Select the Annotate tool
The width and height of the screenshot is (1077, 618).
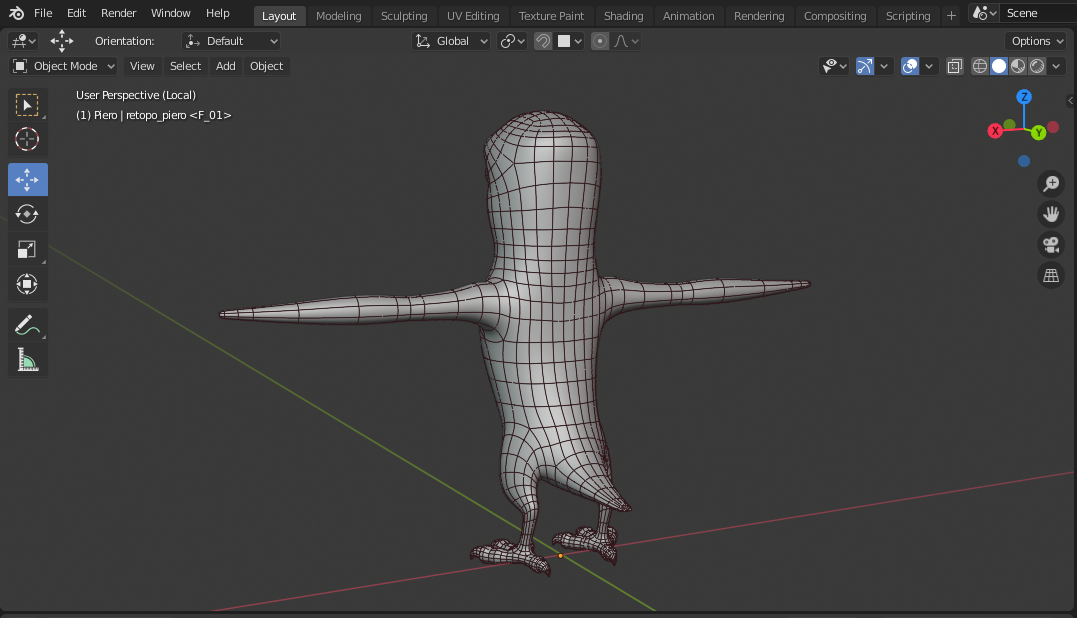[x=28, y=324]
